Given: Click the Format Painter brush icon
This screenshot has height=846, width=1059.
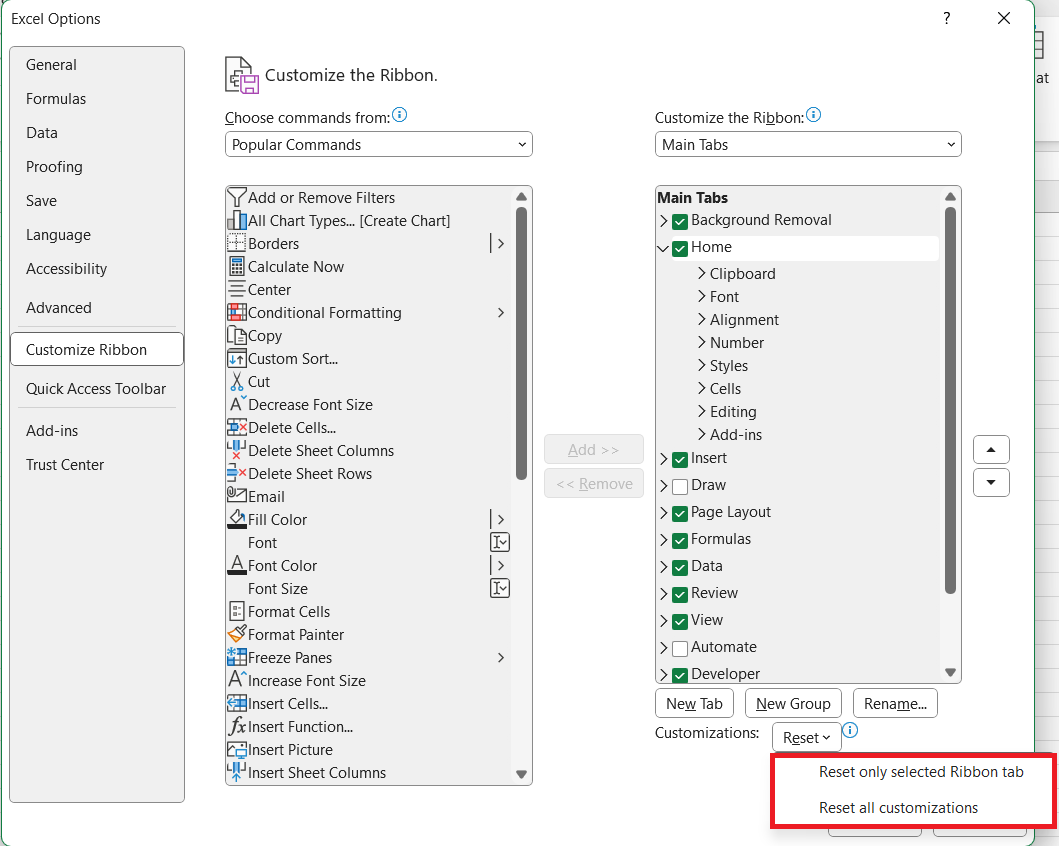Looking at the screenshot, I should point(236,633).
